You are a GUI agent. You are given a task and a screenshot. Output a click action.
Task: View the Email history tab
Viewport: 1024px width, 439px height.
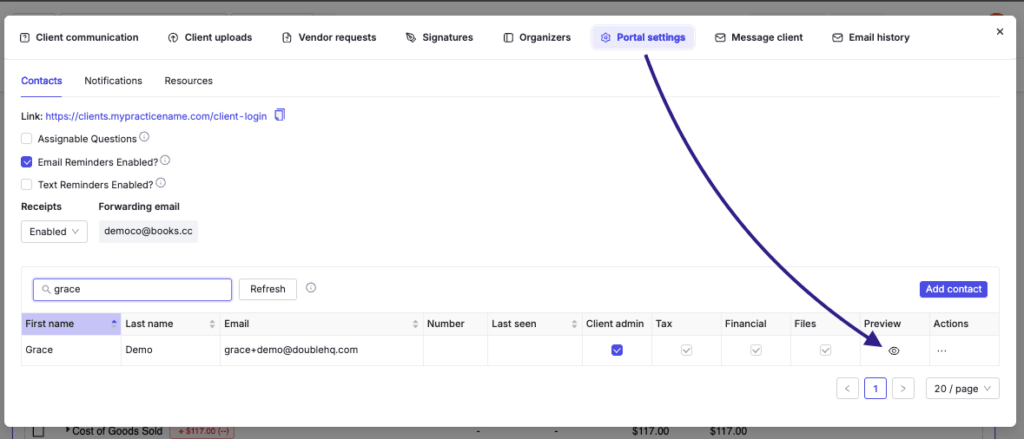coord(871,37)
